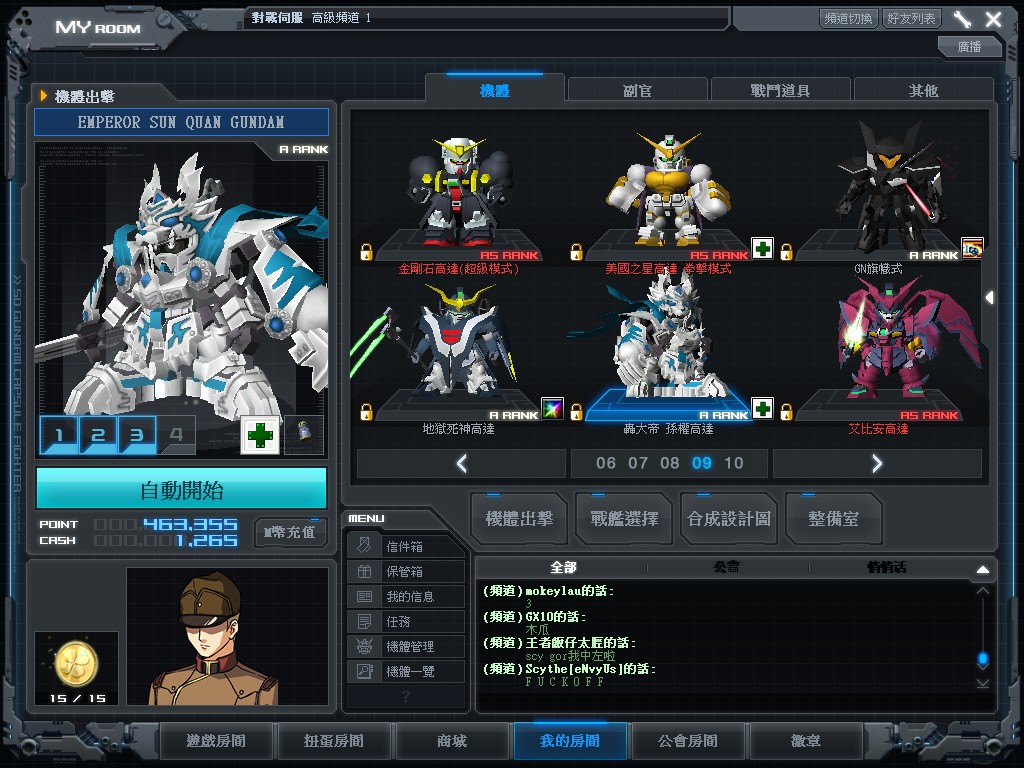The width and height of the screenshot is (1024, 768).
Task: Select loadout slot 2
Action: 98,435
